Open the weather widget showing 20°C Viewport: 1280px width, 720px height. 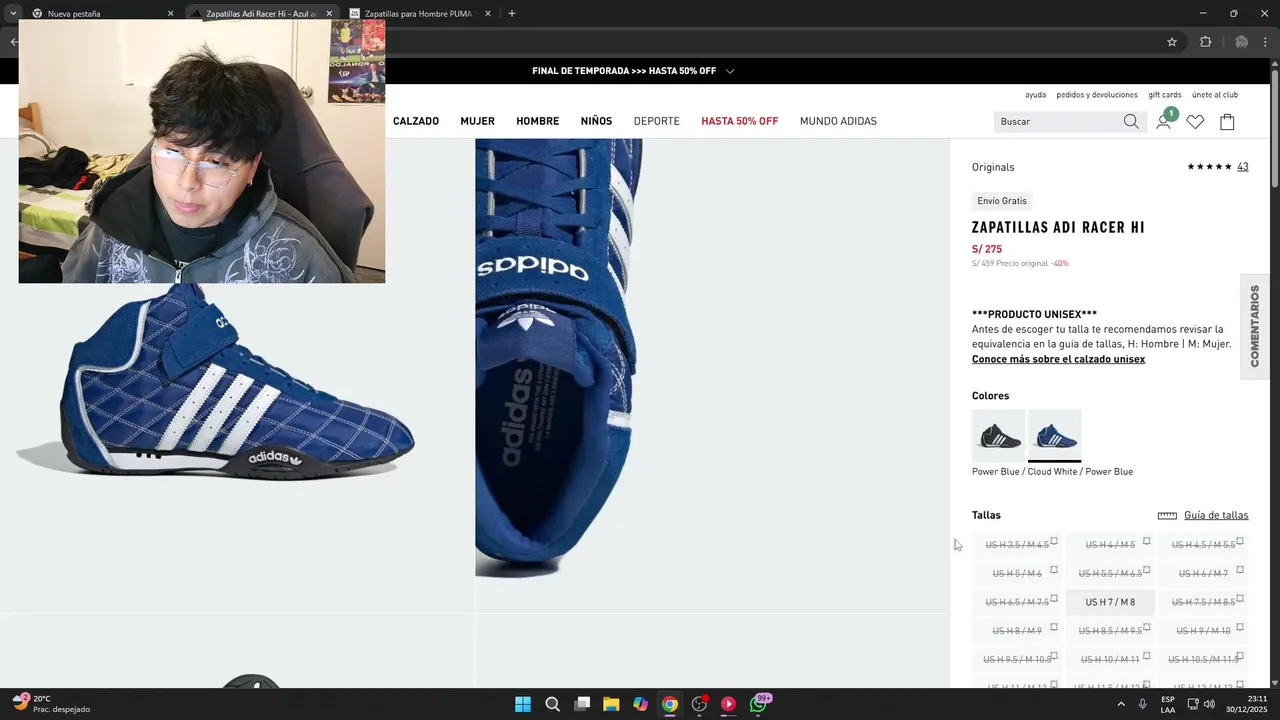tap(52, 704)
